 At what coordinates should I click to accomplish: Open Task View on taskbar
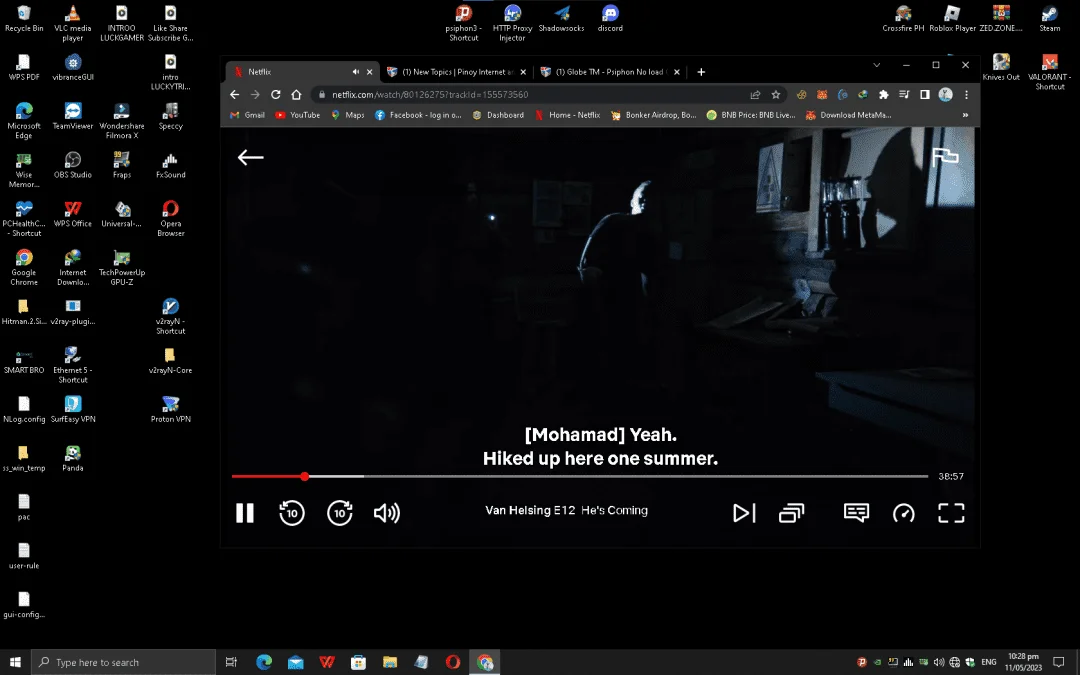pos(231,662)
